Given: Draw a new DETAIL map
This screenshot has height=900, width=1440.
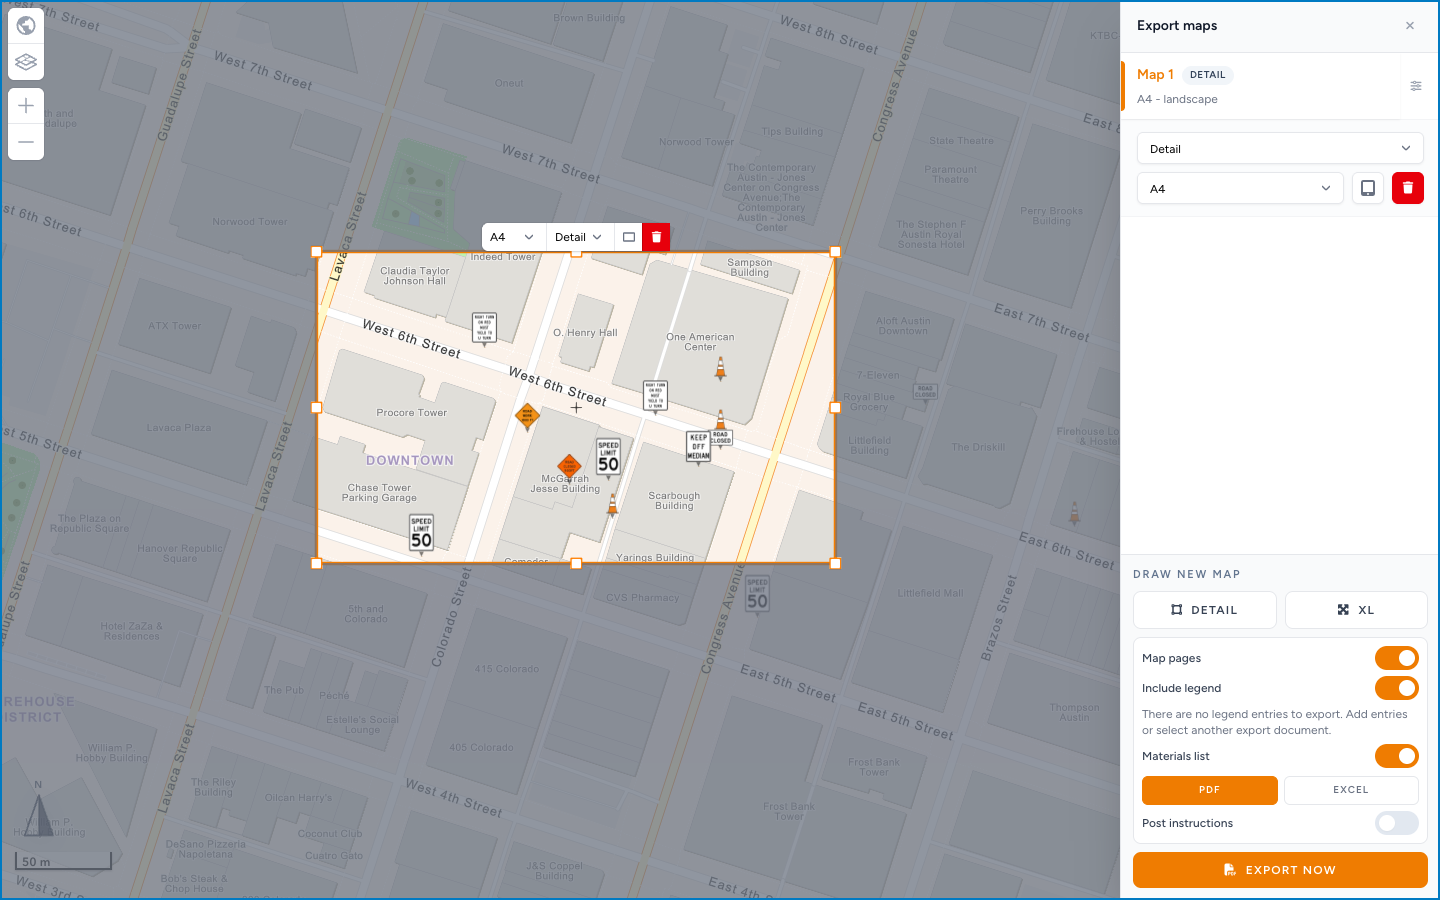Looking at the screenshot, I should click(x=1204, y=610).
